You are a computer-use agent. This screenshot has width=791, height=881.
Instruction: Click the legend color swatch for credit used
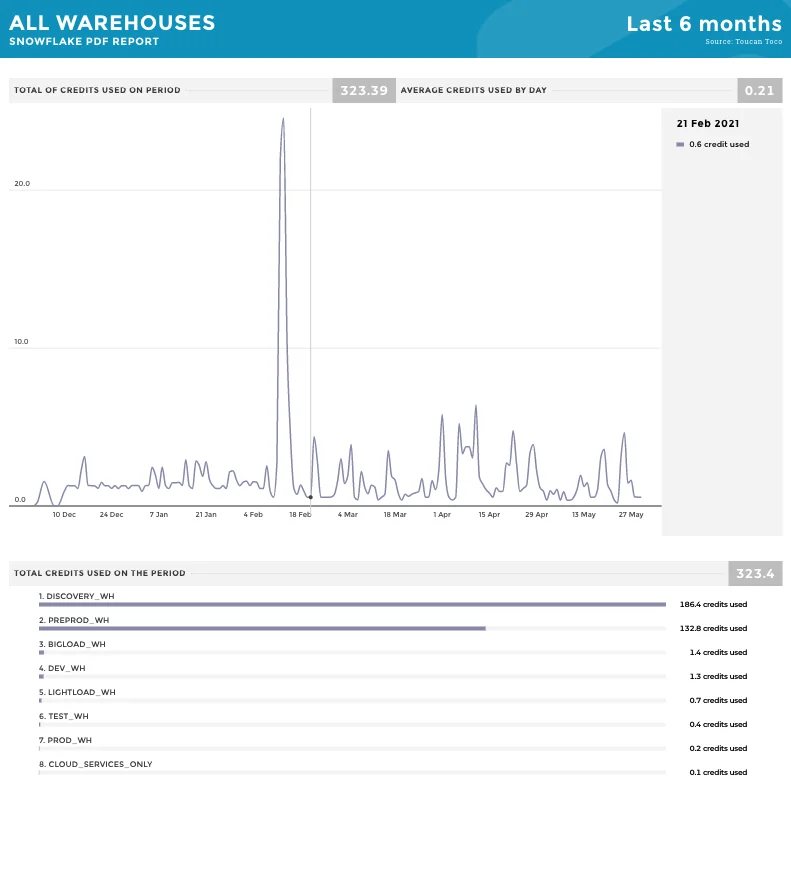click(680, 145)
